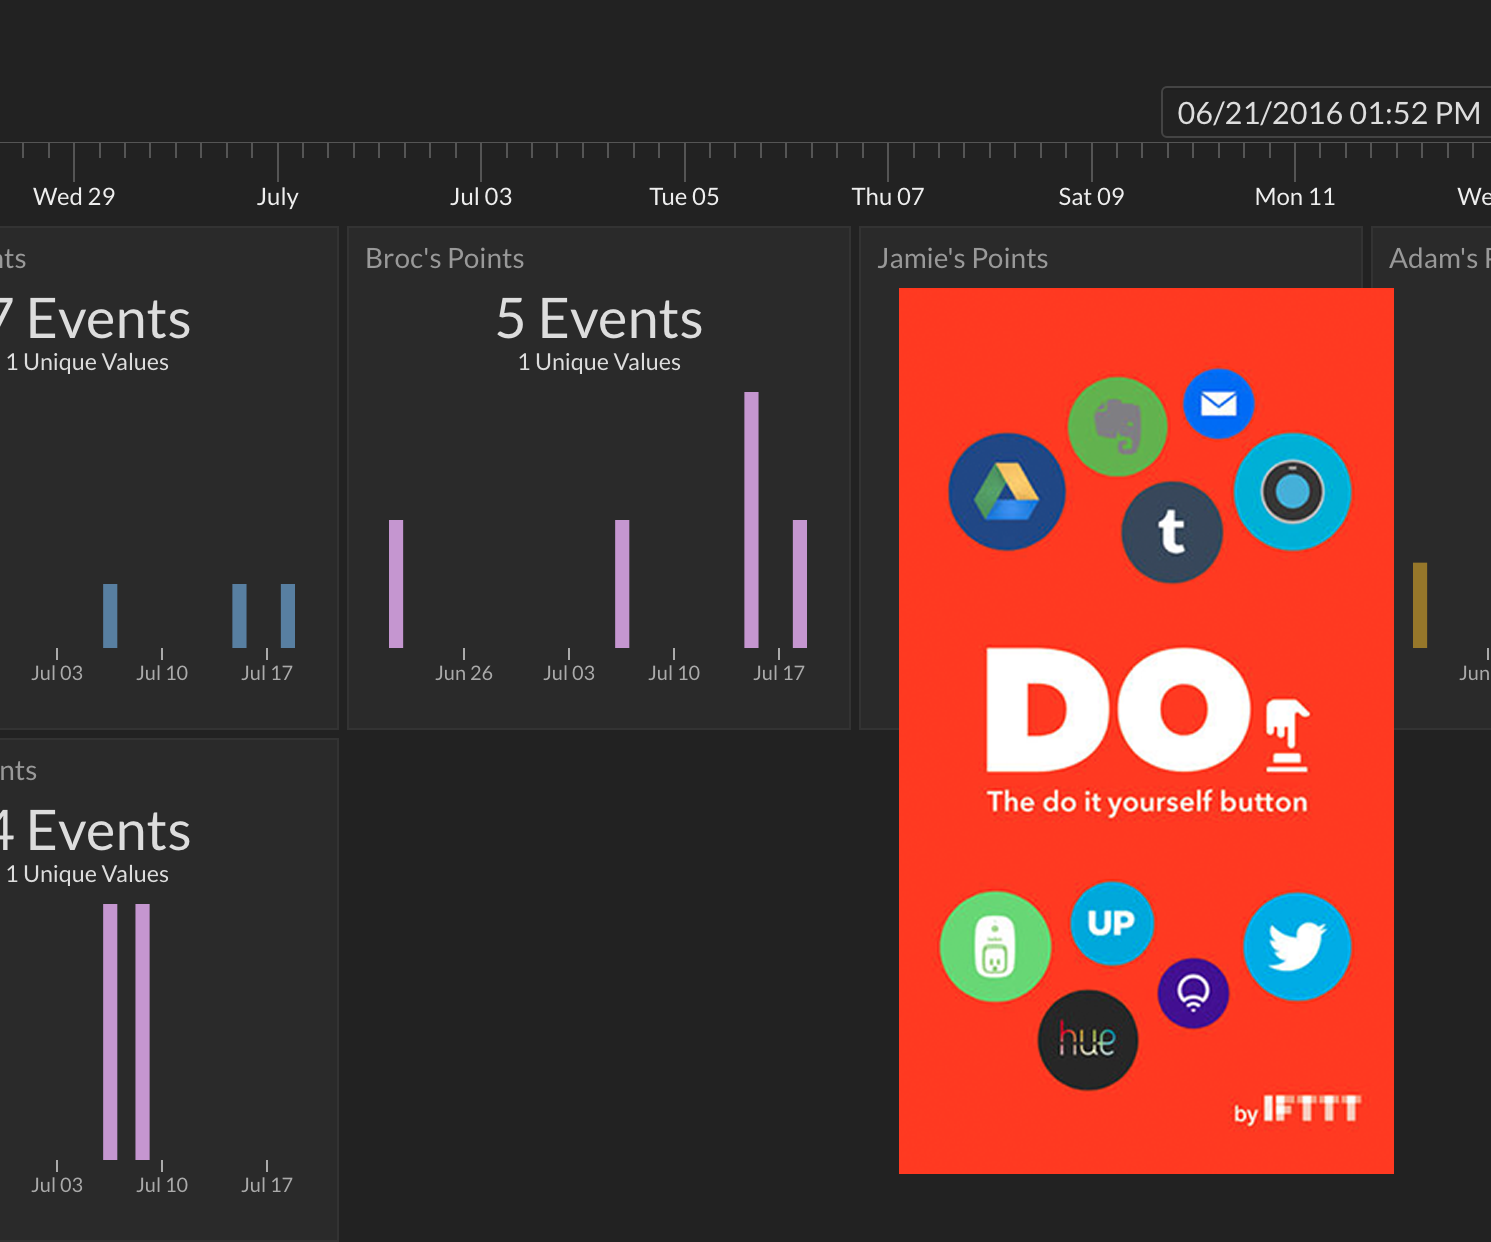
Task: Select the Sat 09 timeline marker
Action: coord(1091,196)
